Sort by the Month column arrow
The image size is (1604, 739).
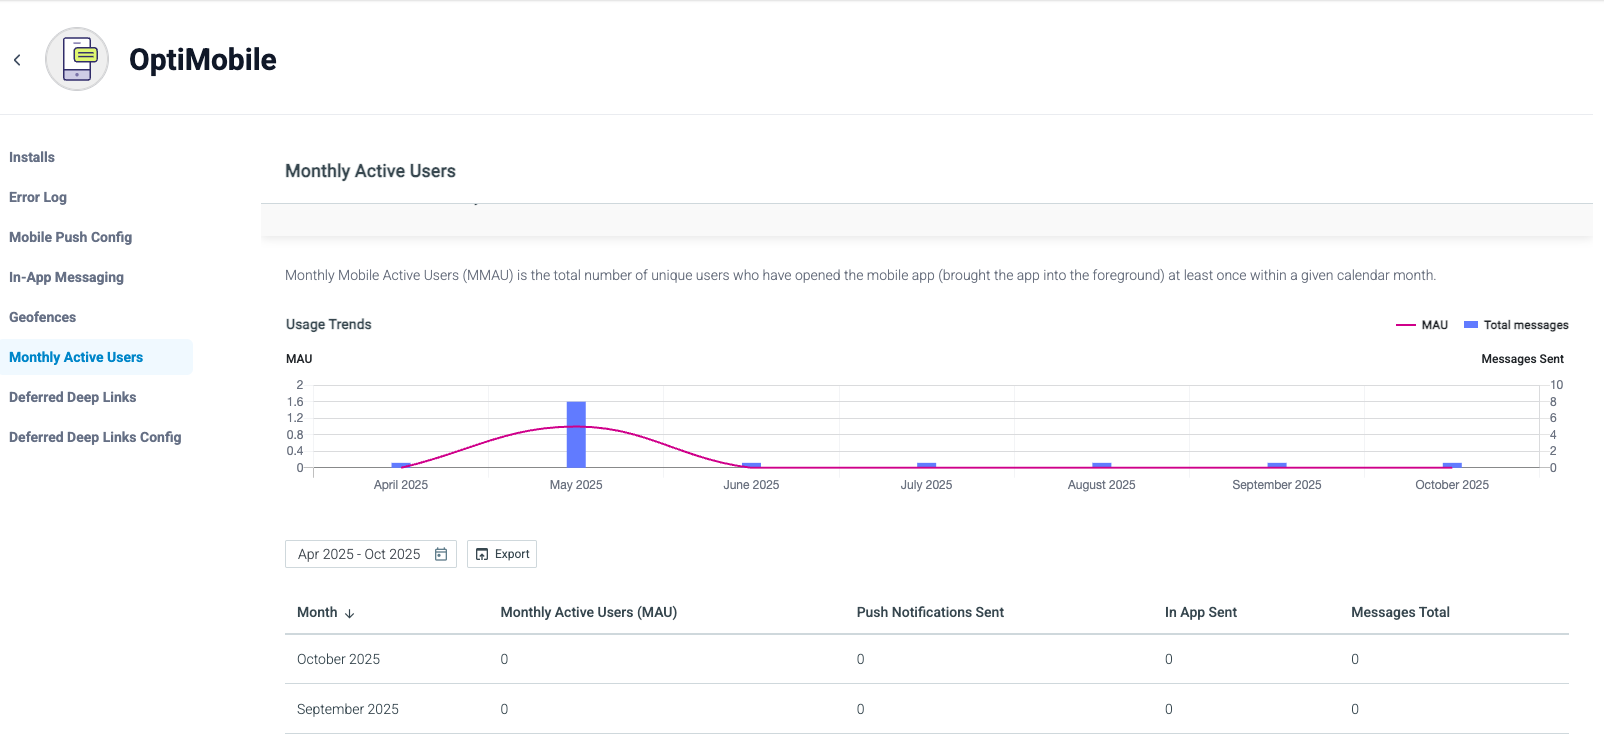point(349,613)
